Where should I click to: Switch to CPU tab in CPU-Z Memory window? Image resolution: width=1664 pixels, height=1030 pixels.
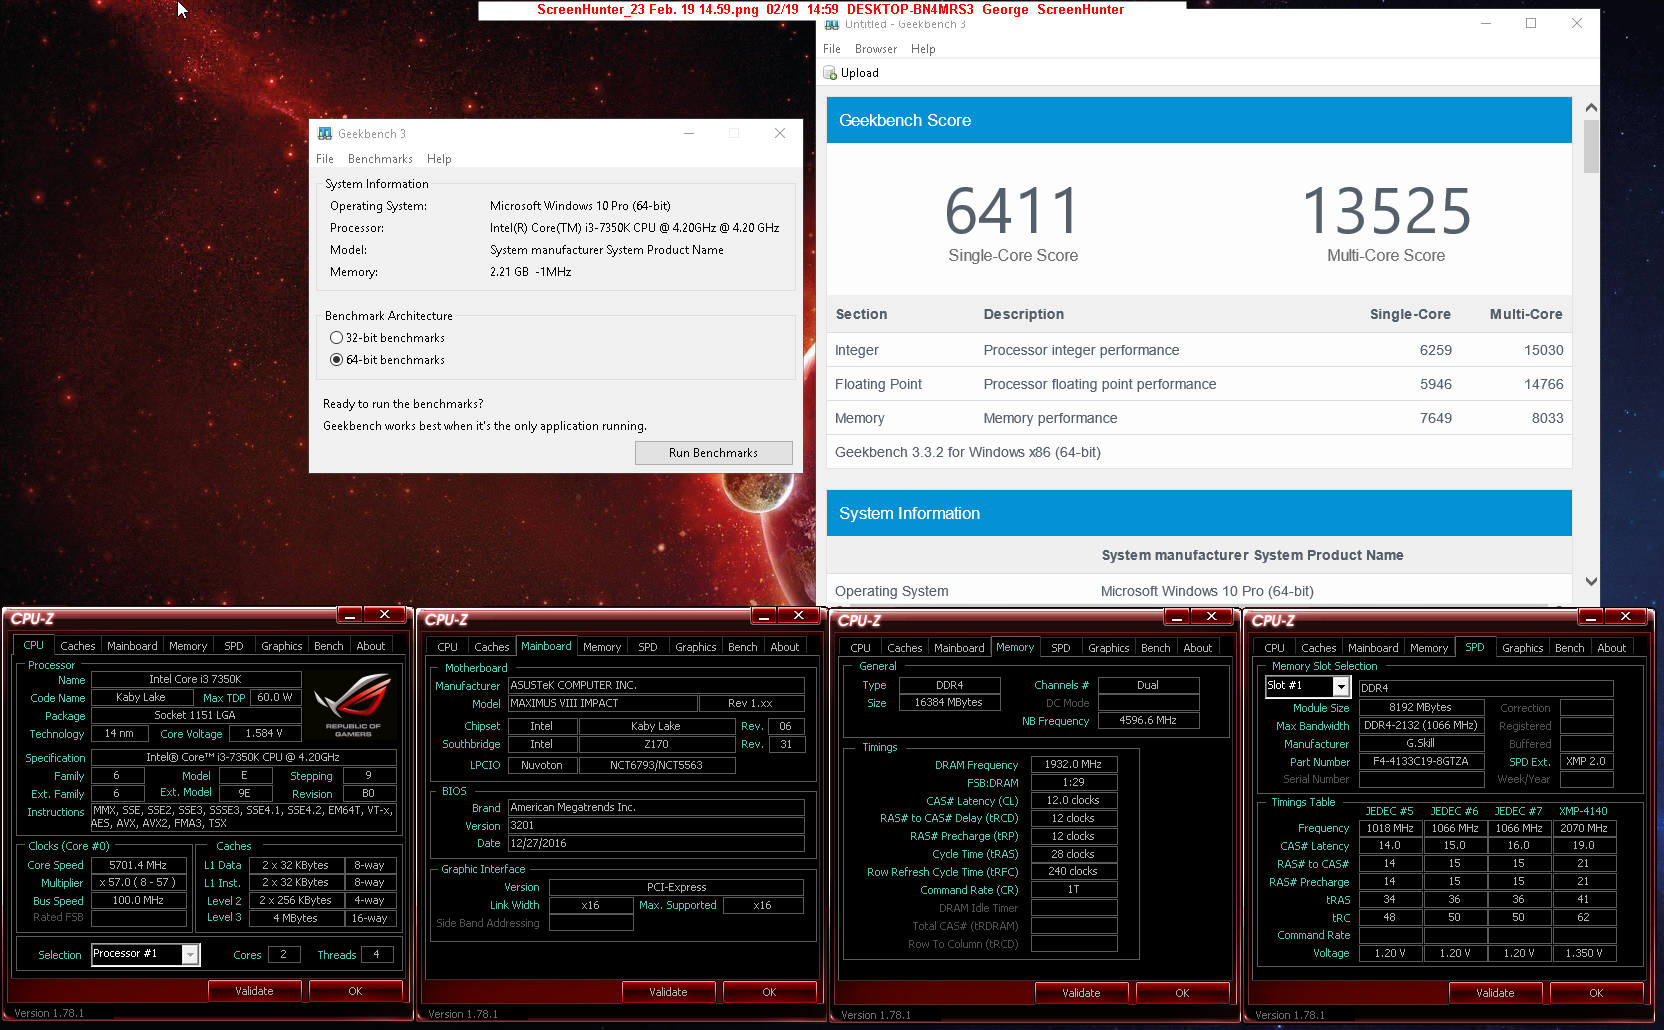[x=861, y=648]
